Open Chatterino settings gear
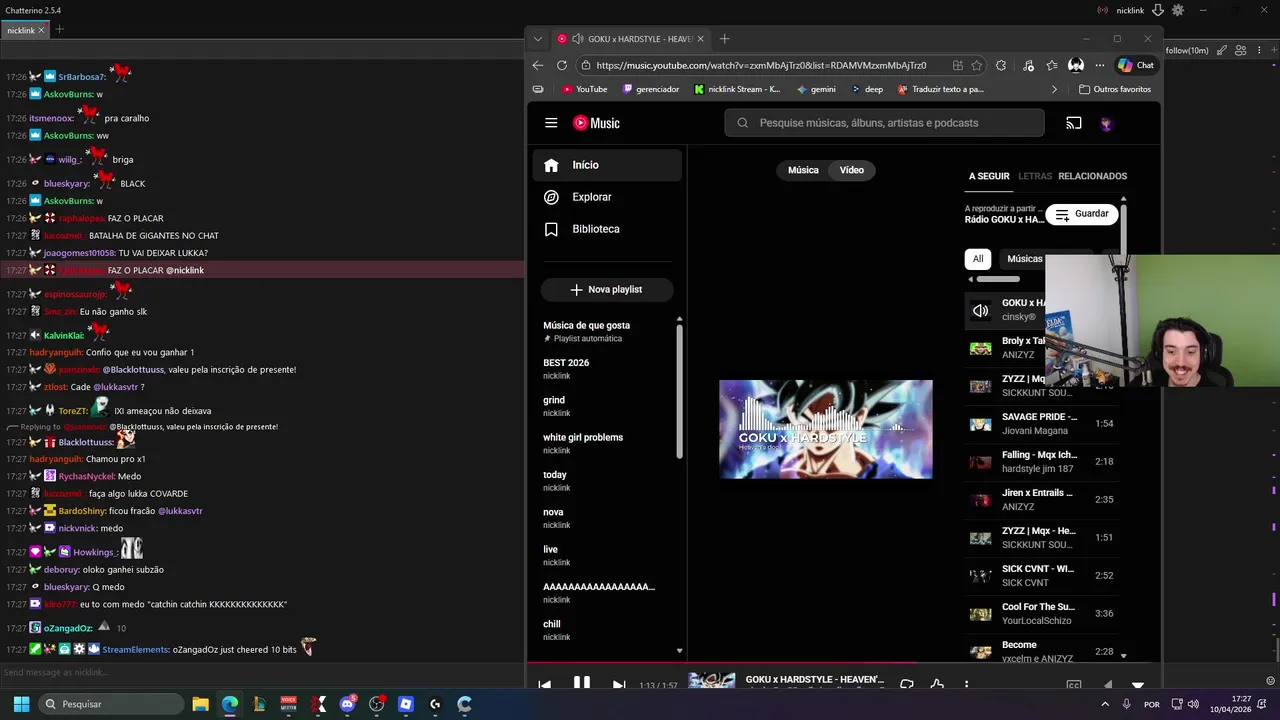Screen dimensions: 1280x720 tap(1178, 10)
